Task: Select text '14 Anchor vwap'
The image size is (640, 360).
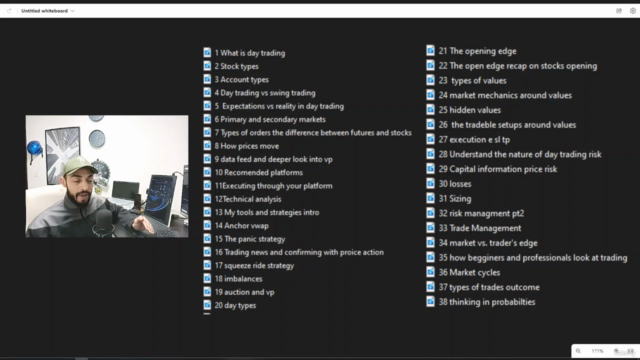Action: pyautogui.click(x=242, y=226)
